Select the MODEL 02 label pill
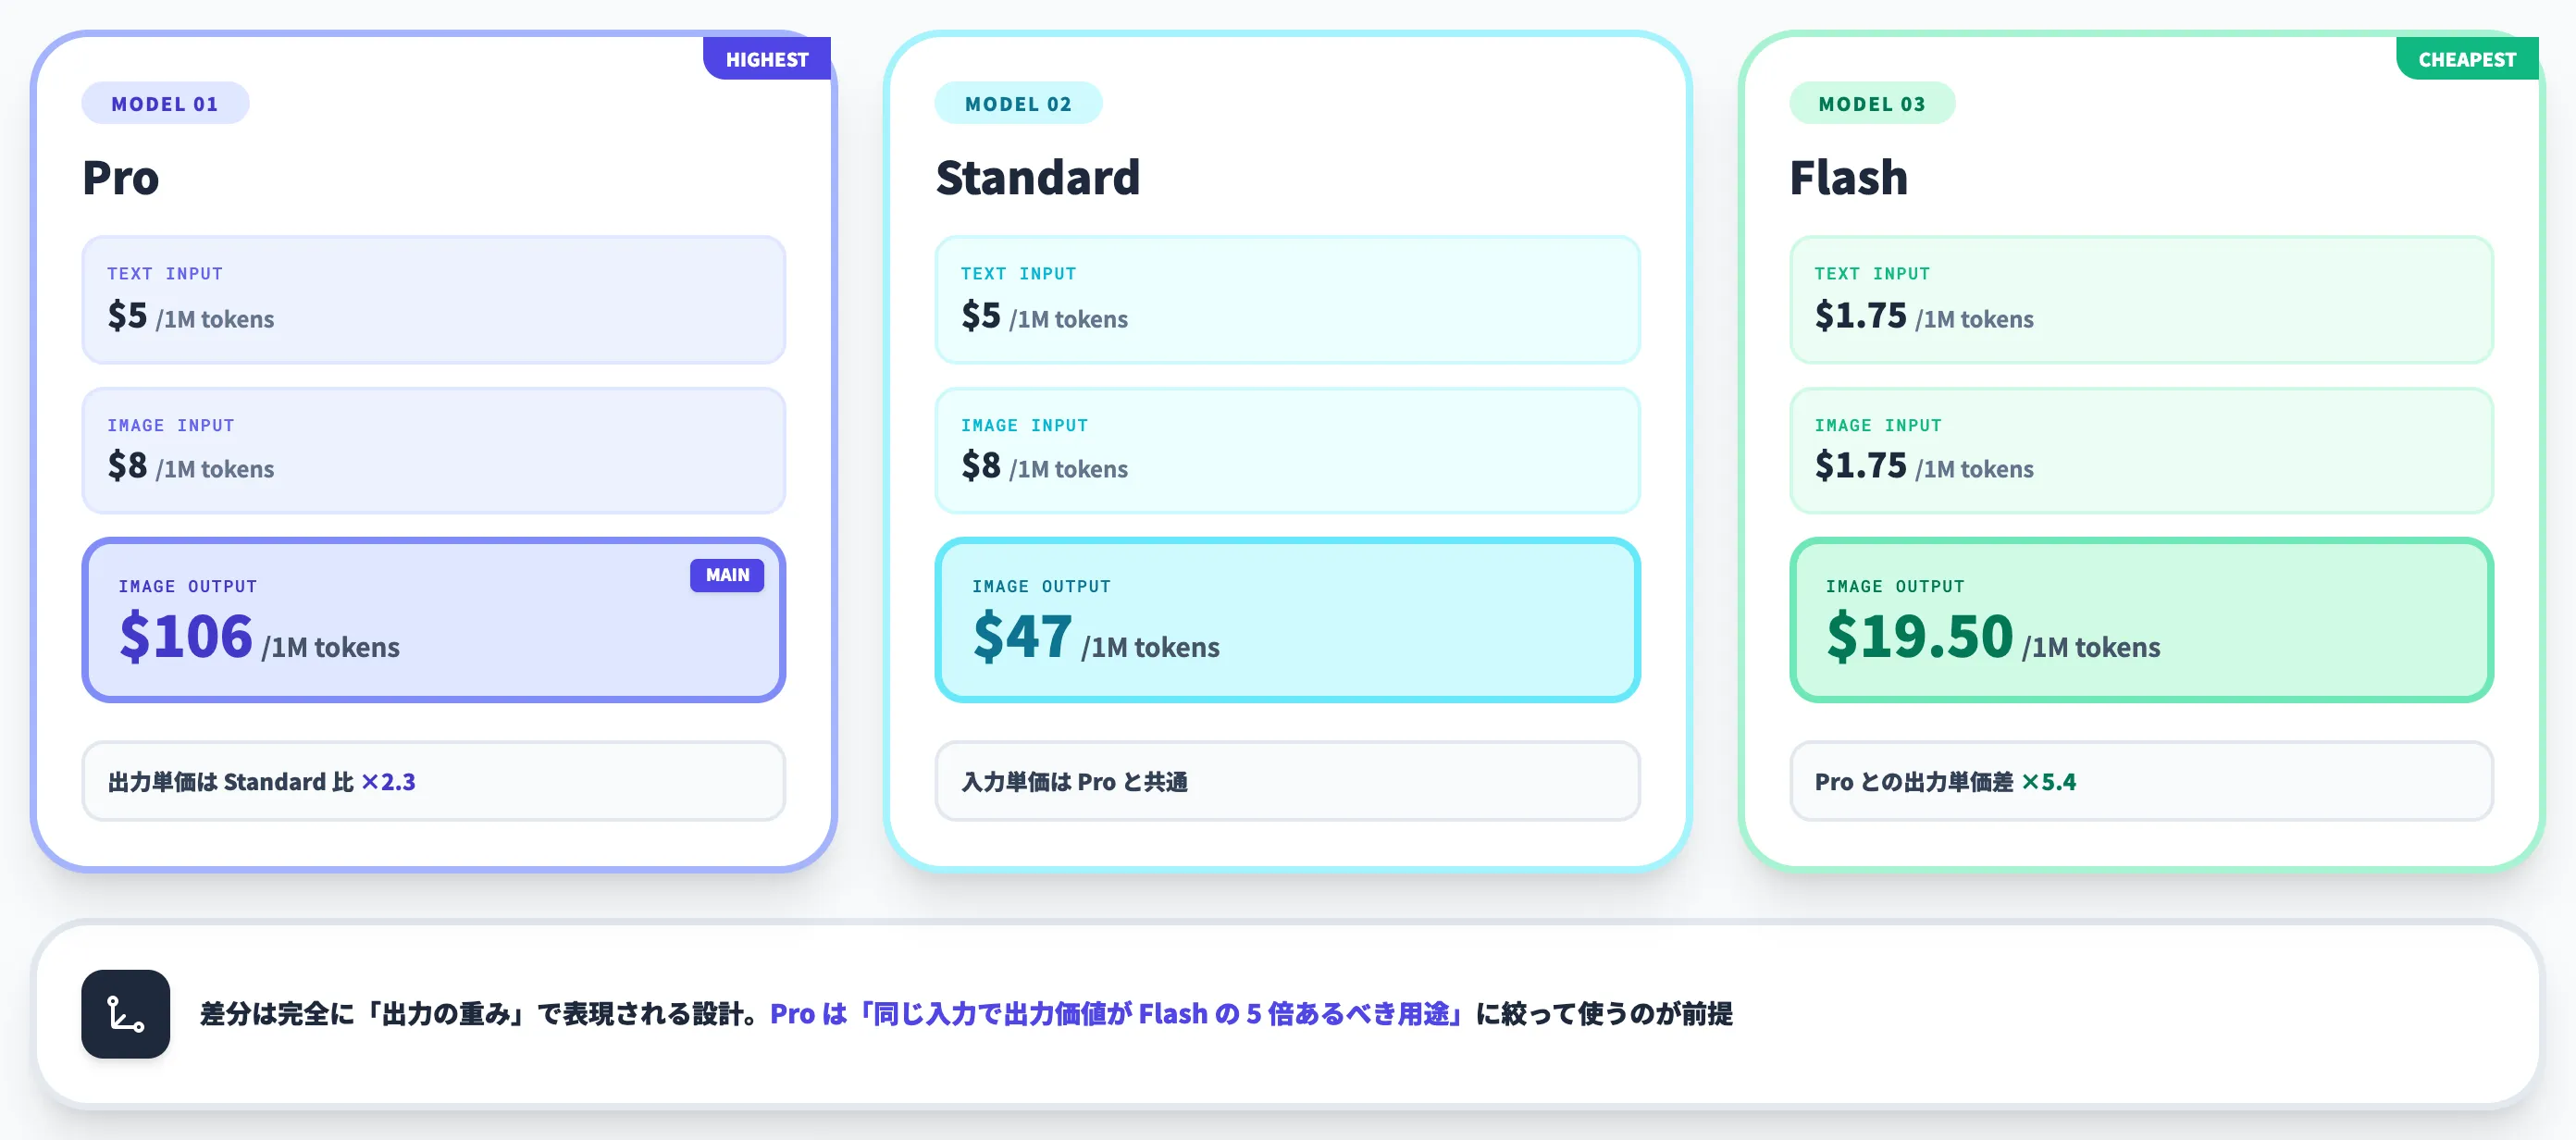The height and width of the screenshot is (1140, 2576). tap(1018, 103)
